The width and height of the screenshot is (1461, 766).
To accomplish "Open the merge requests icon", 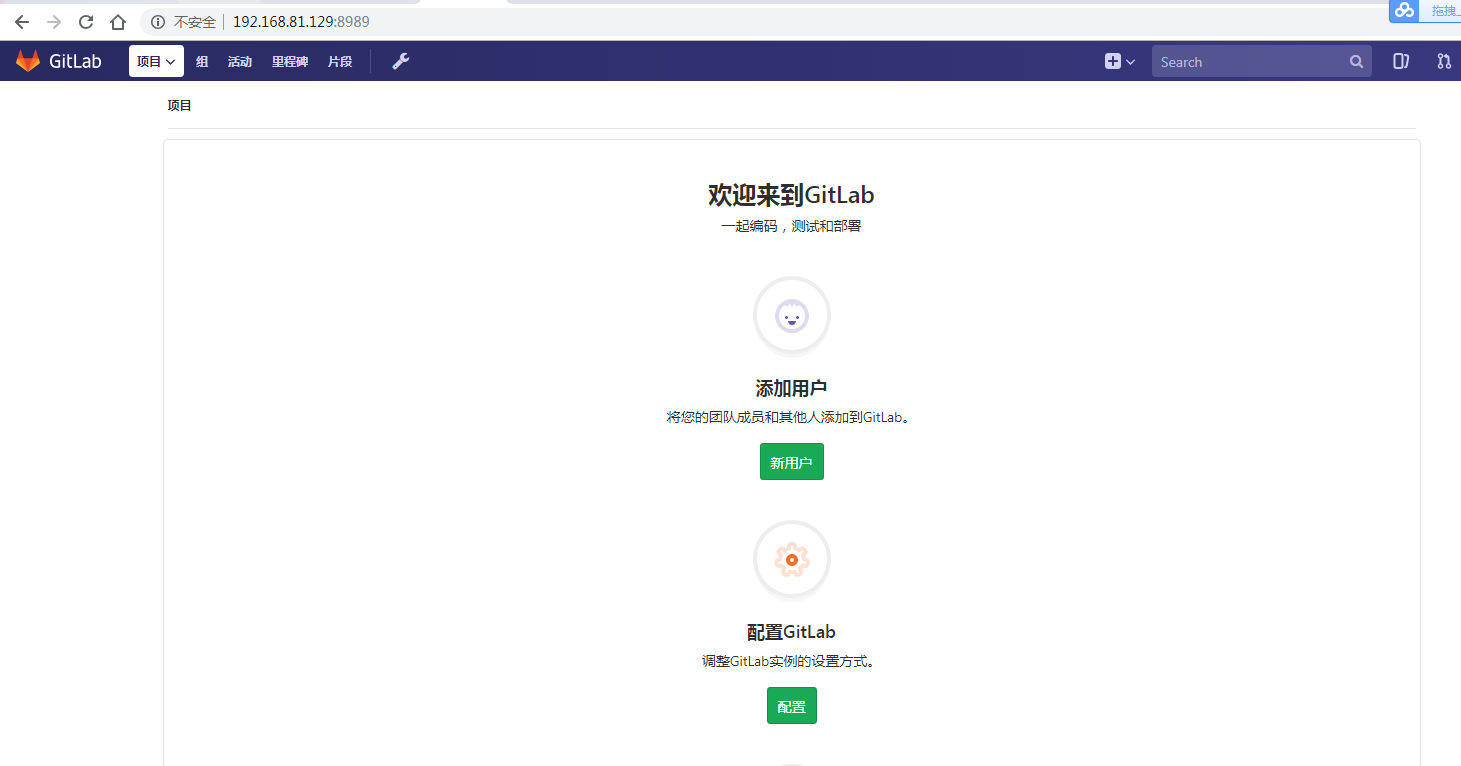I will tap(1444, 62).
